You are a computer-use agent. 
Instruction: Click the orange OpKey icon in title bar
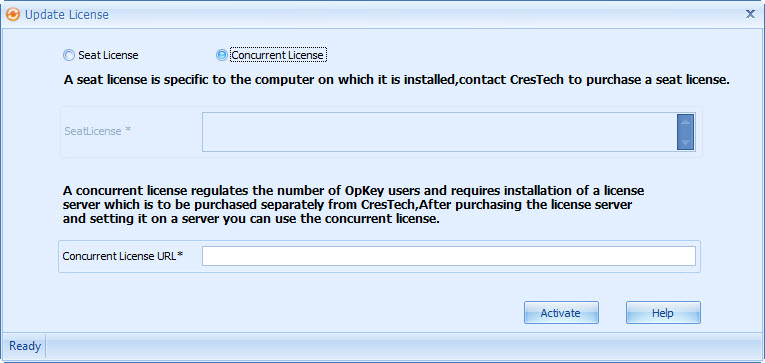(13, 15)
